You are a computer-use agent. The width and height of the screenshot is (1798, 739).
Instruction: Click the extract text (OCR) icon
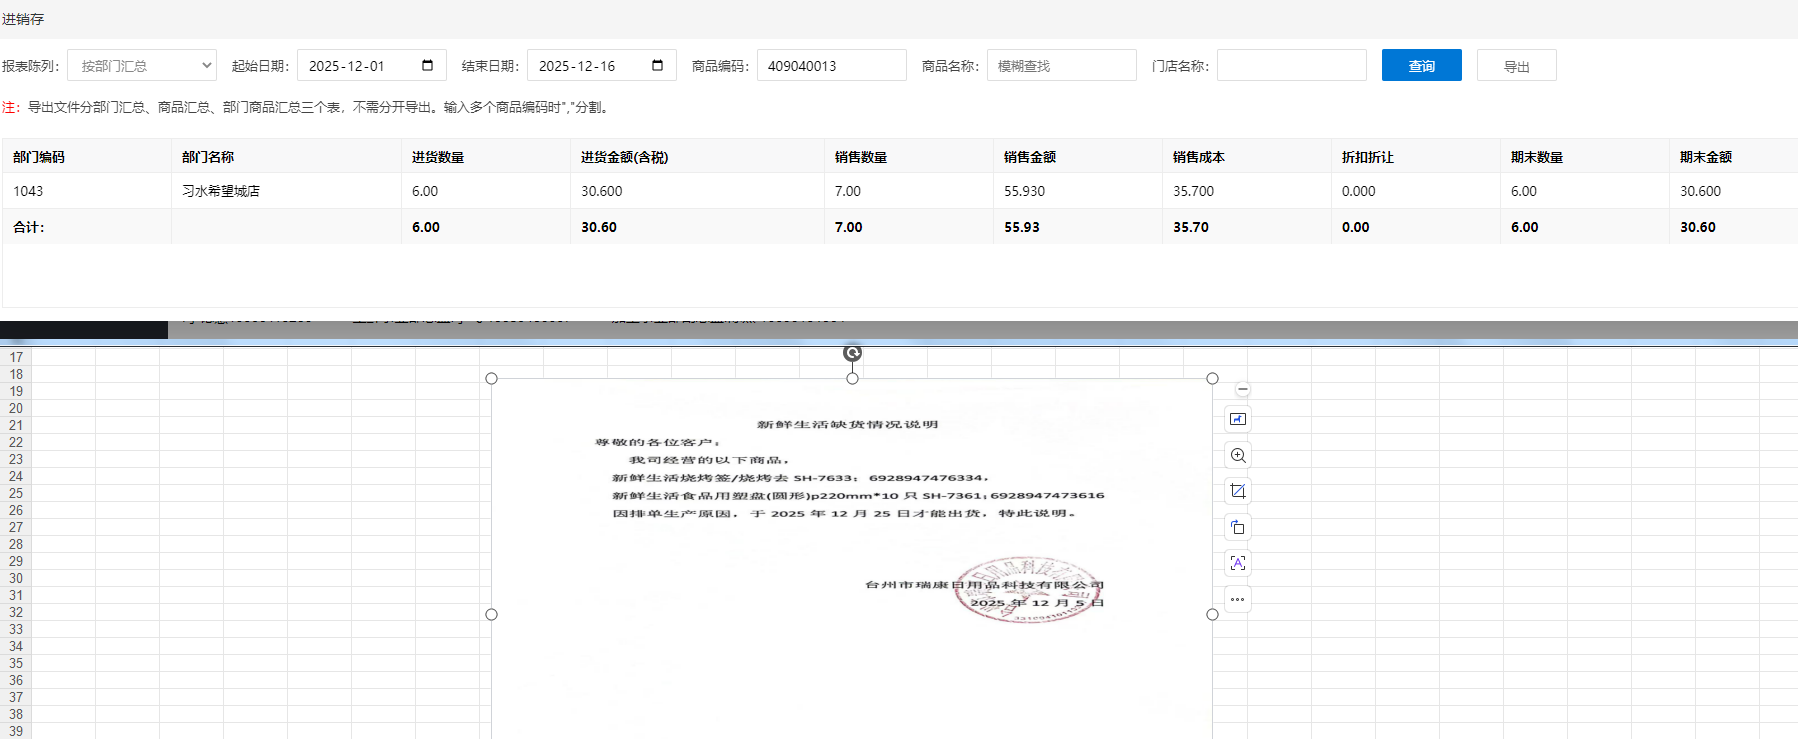pyautogui.click(x=1238, y=563)
